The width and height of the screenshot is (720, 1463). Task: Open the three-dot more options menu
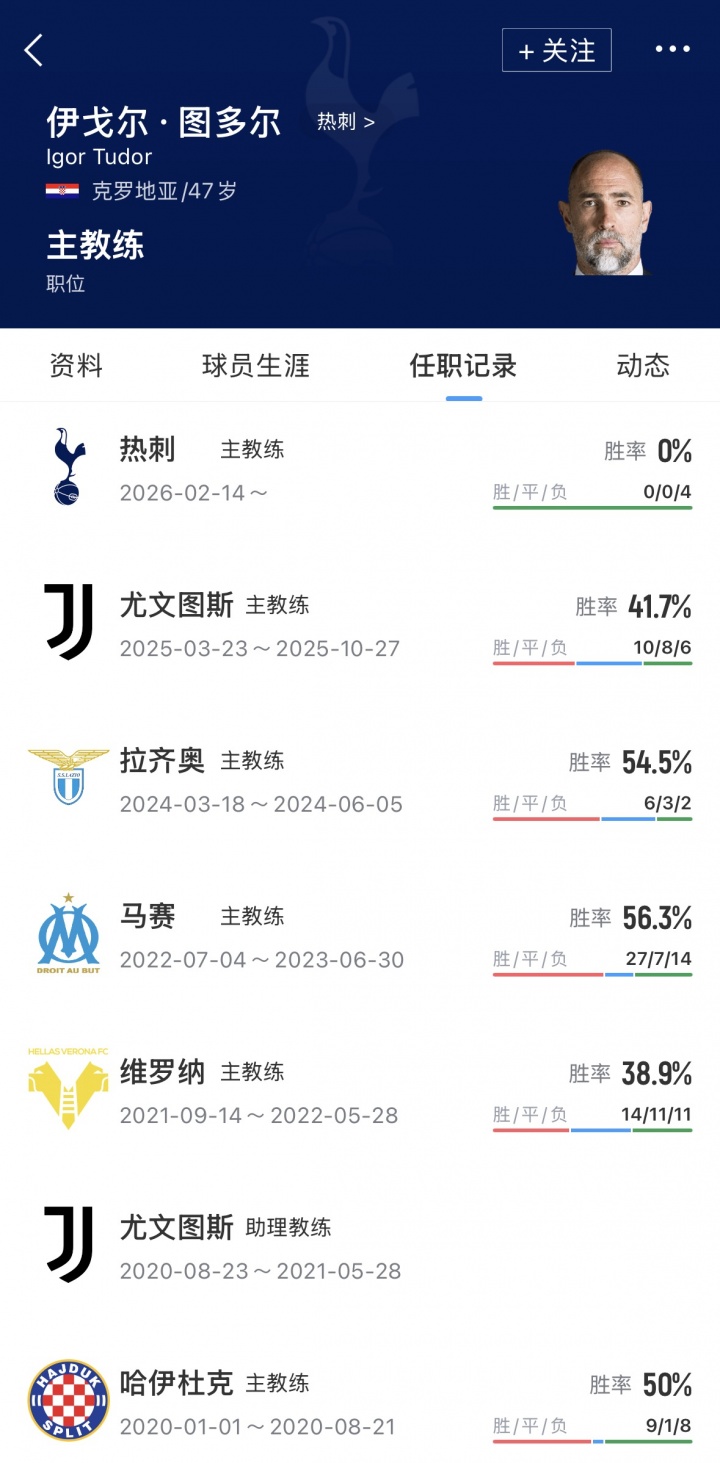[672, 49]
